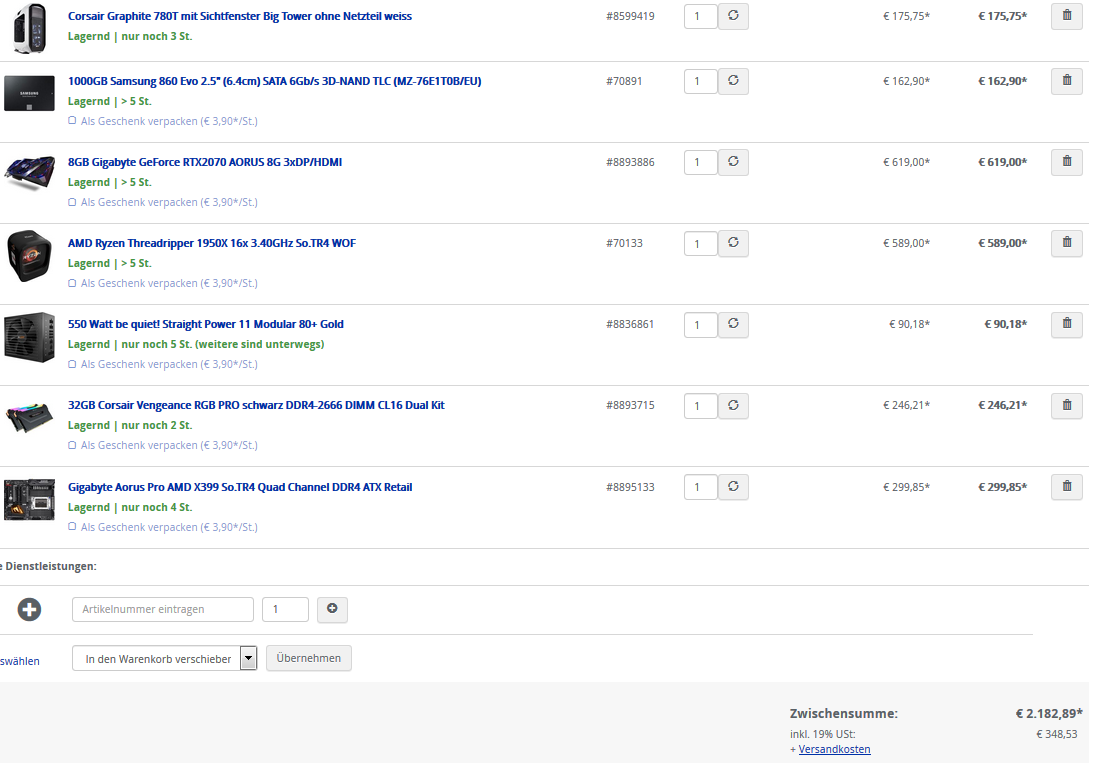The height and width of the screenshot is (763, 1096).
Task: Enable gift wrapping for Samsung 860 Evo
Action: coord(72,121)
